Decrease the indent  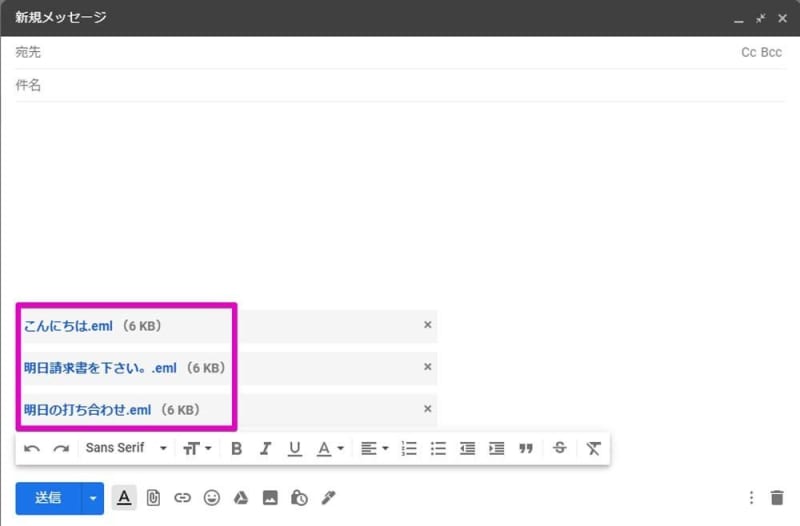pos(467,448)
